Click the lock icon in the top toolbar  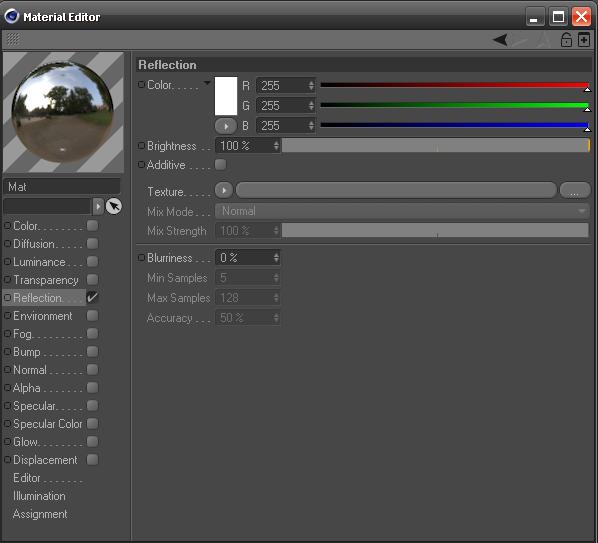566,40
